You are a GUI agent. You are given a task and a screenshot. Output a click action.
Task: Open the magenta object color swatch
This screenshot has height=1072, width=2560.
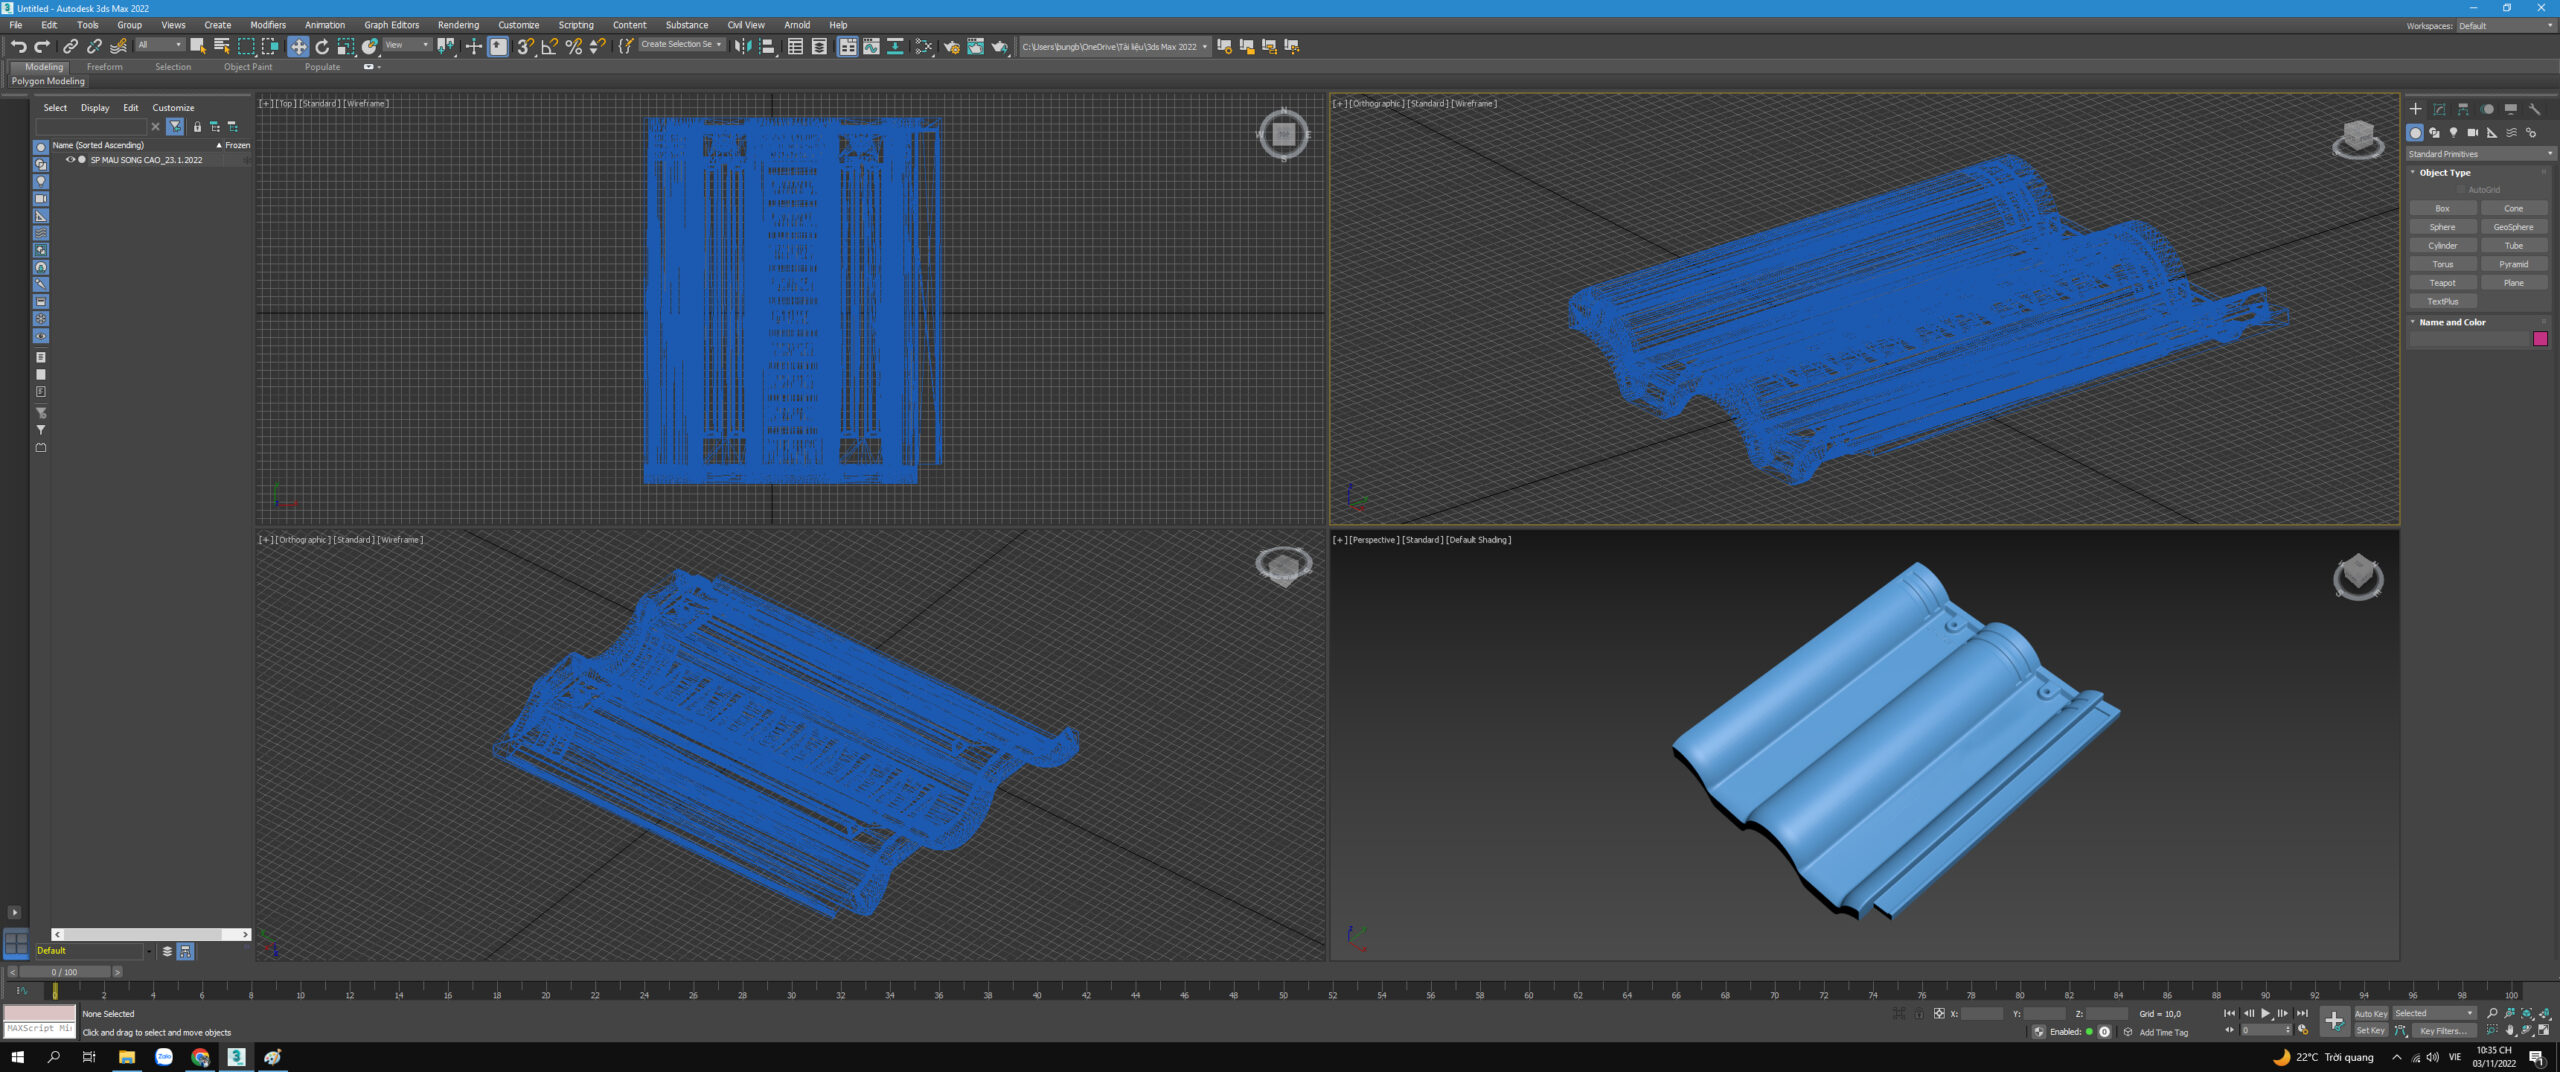pyautogui.click(x=2539, y=339)
